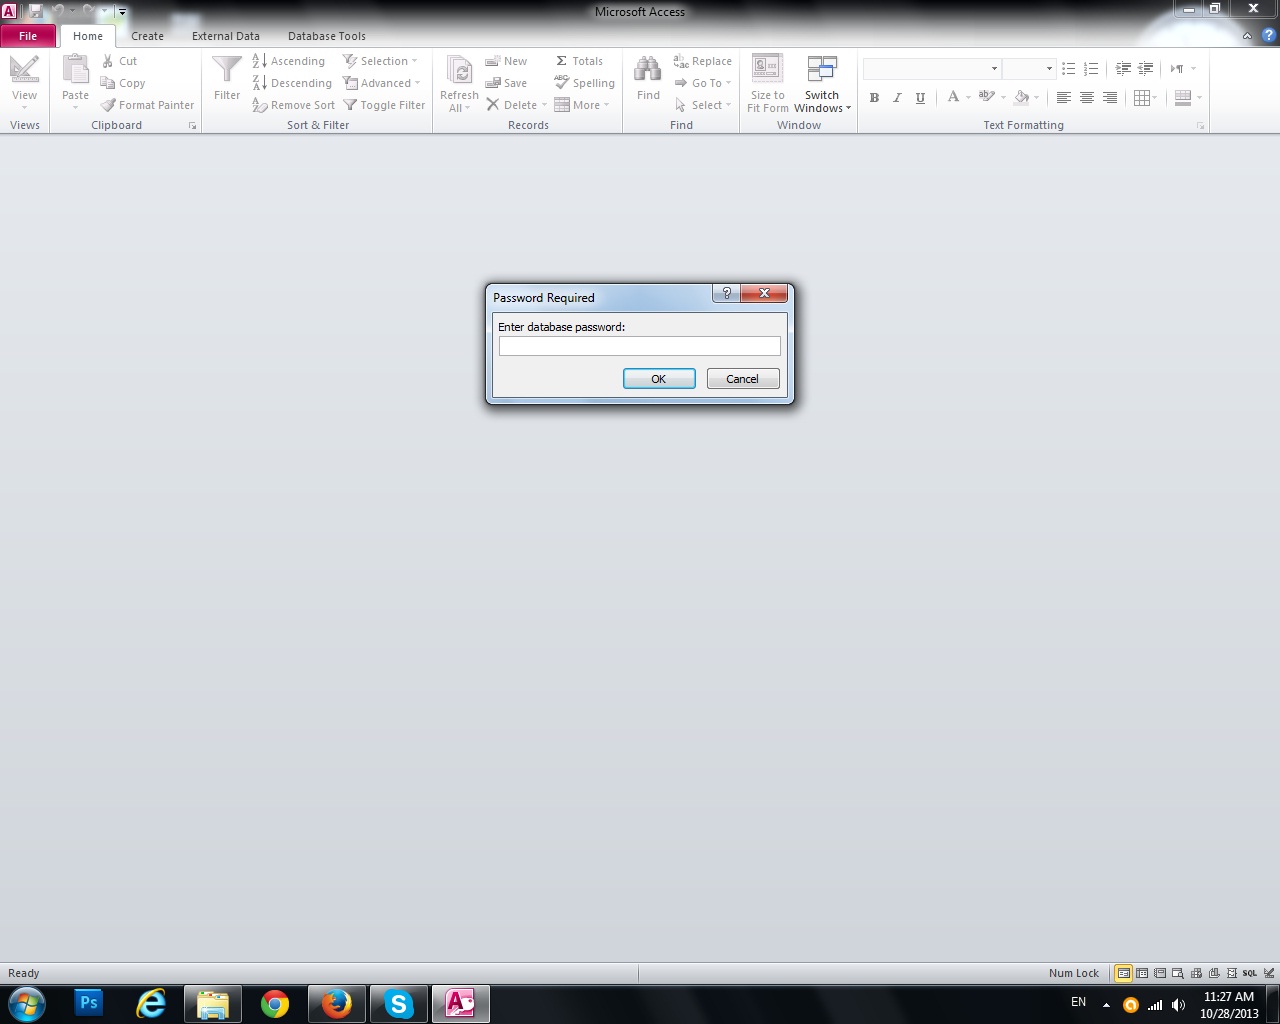
Task: Align text left
Action: point(1064,97)
